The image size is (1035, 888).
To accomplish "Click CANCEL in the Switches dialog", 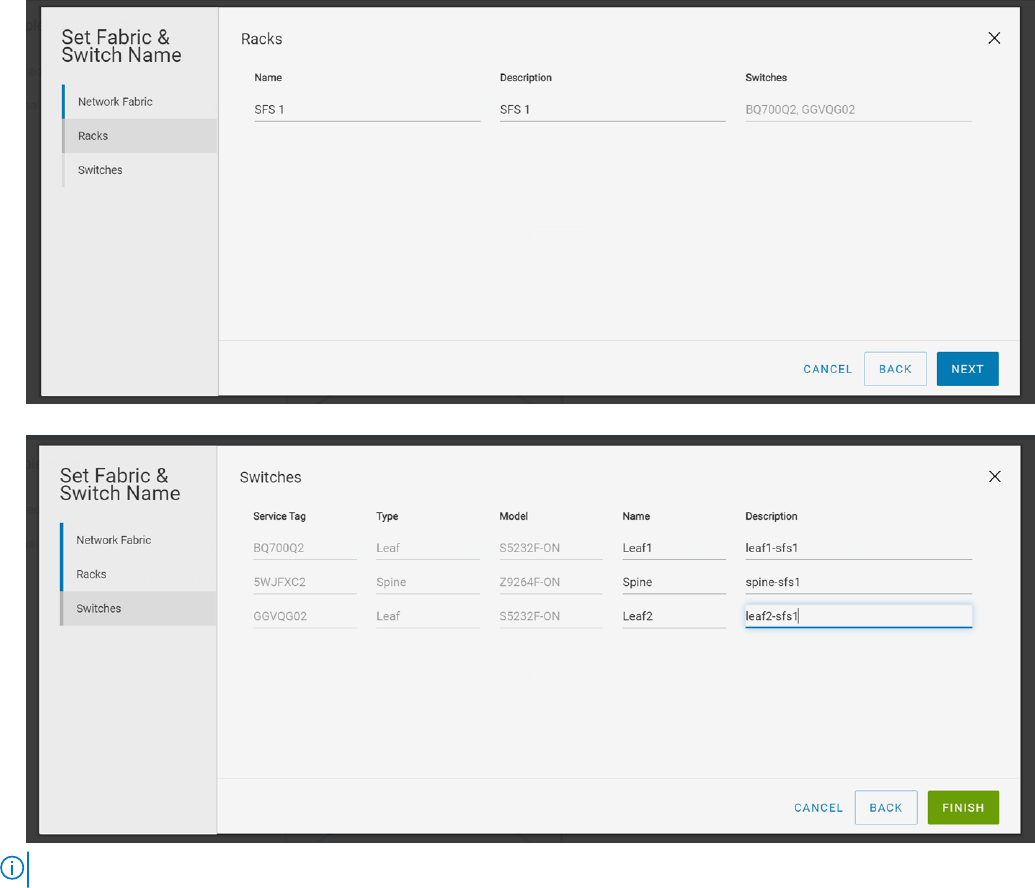I will [x=818, y=807].
